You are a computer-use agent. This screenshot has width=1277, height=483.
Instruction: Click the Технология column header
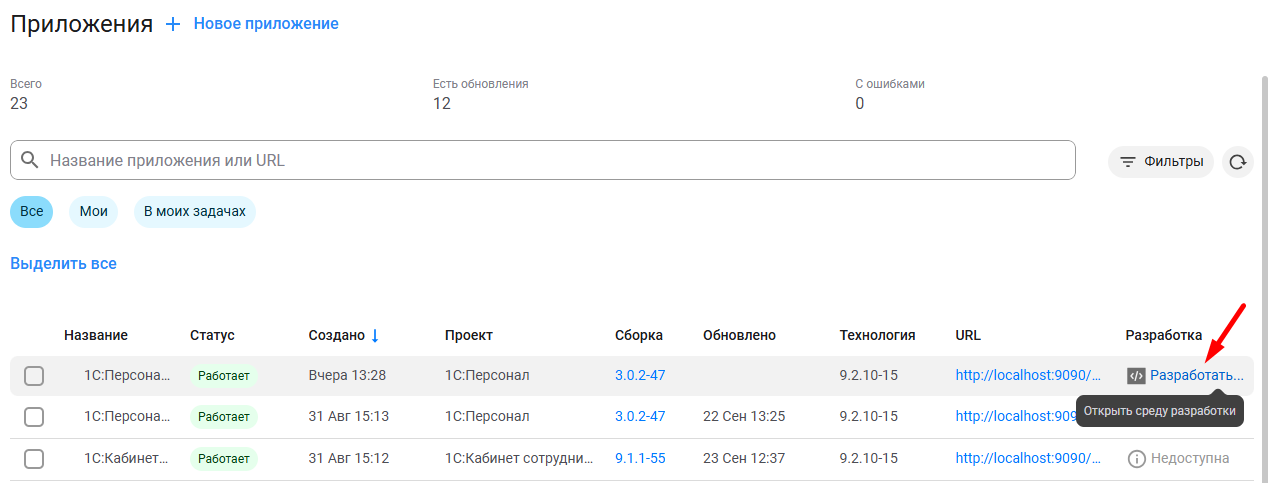pyautogui.click(x=878, y=336)
